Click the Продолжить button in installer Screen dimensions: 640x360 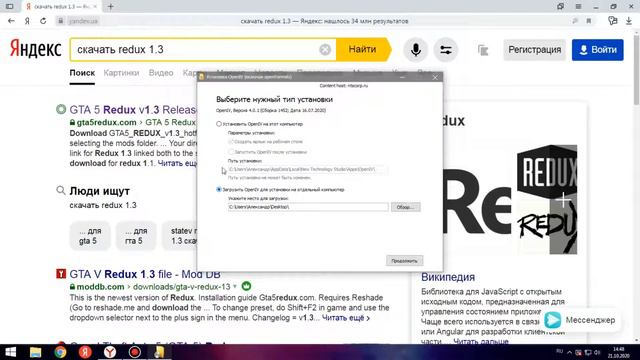404,260
